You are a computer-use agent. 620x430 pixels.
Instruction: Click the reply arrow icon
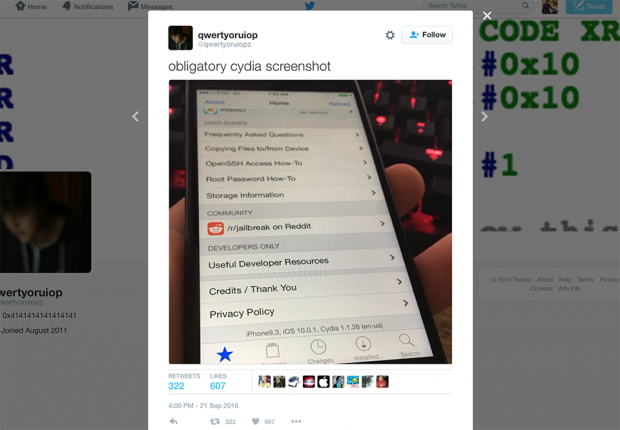[174, 421]
